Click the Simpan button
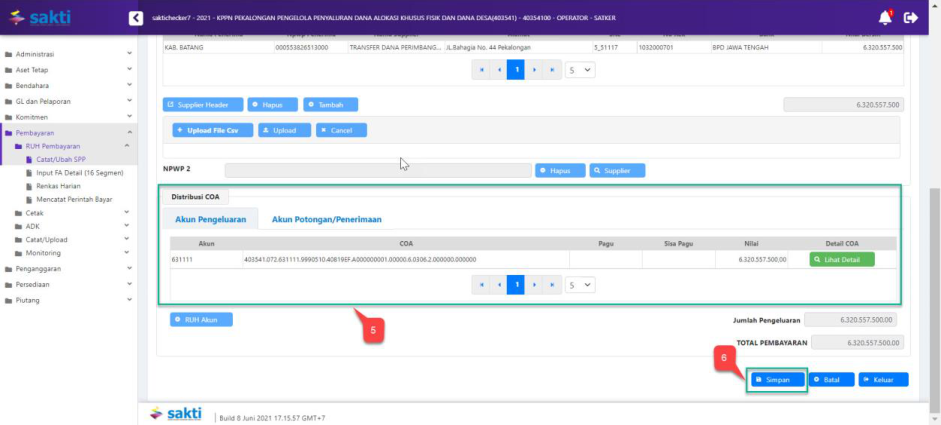This screenshot has height=425, width=941. 777,380
